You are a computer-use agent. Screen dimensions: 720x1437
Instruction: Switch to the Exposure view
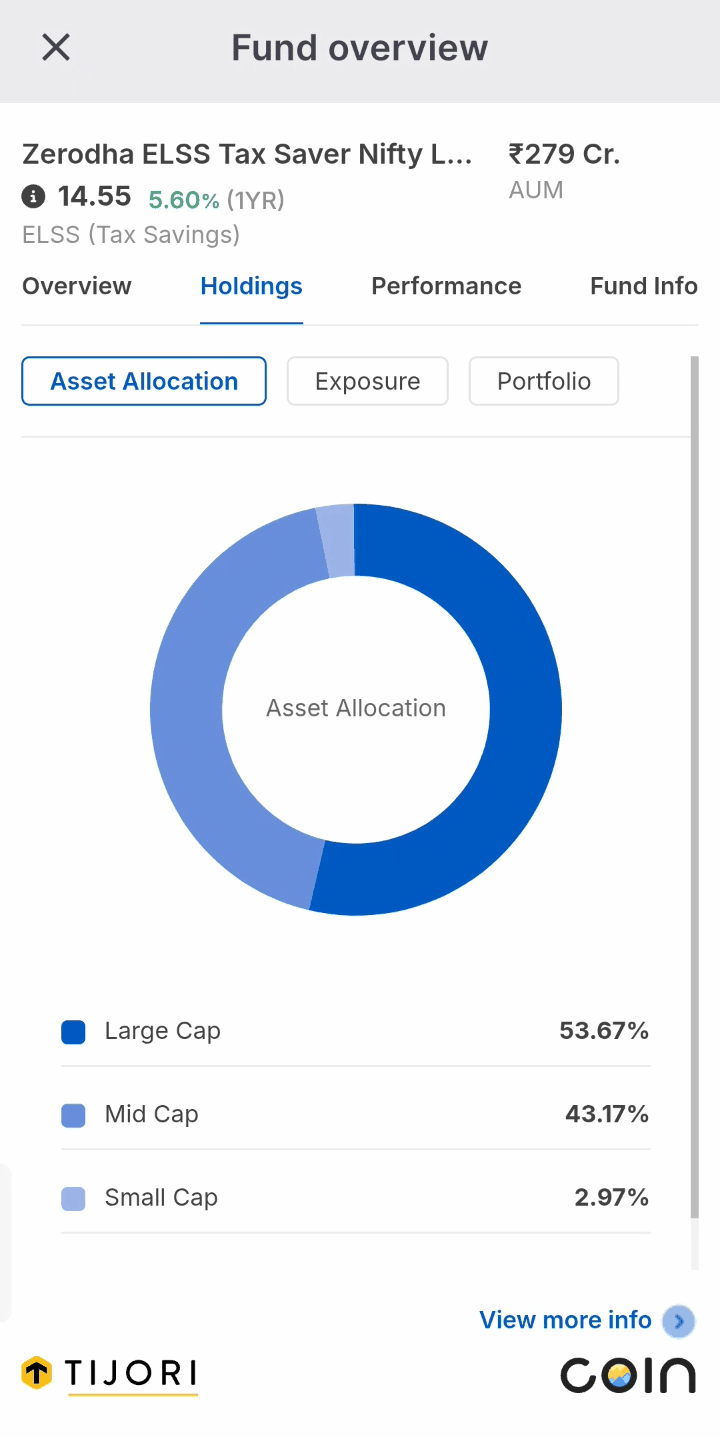point(368,381)
